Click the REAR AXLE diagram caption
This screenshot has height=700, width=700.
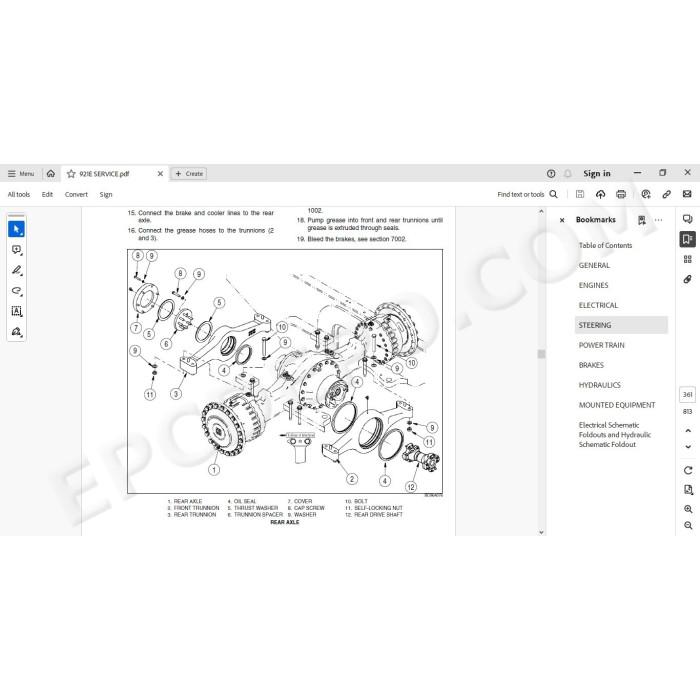click(285, 522)
